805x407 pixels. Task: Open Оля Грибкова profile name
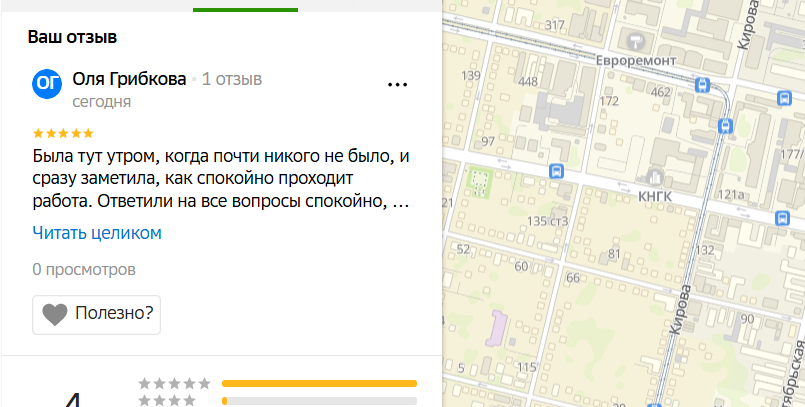129,79
